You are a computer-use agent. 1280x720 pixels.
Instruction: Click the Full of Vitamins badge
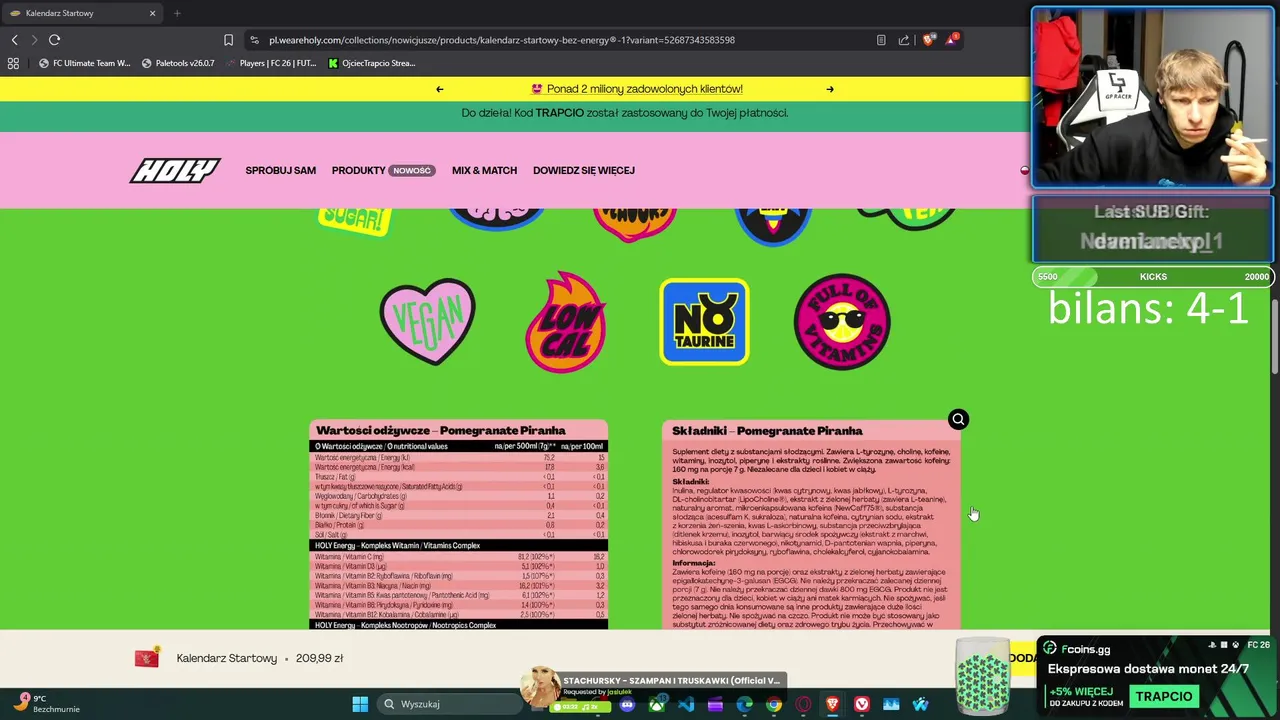pyautogui.click(x=842, y=322)
